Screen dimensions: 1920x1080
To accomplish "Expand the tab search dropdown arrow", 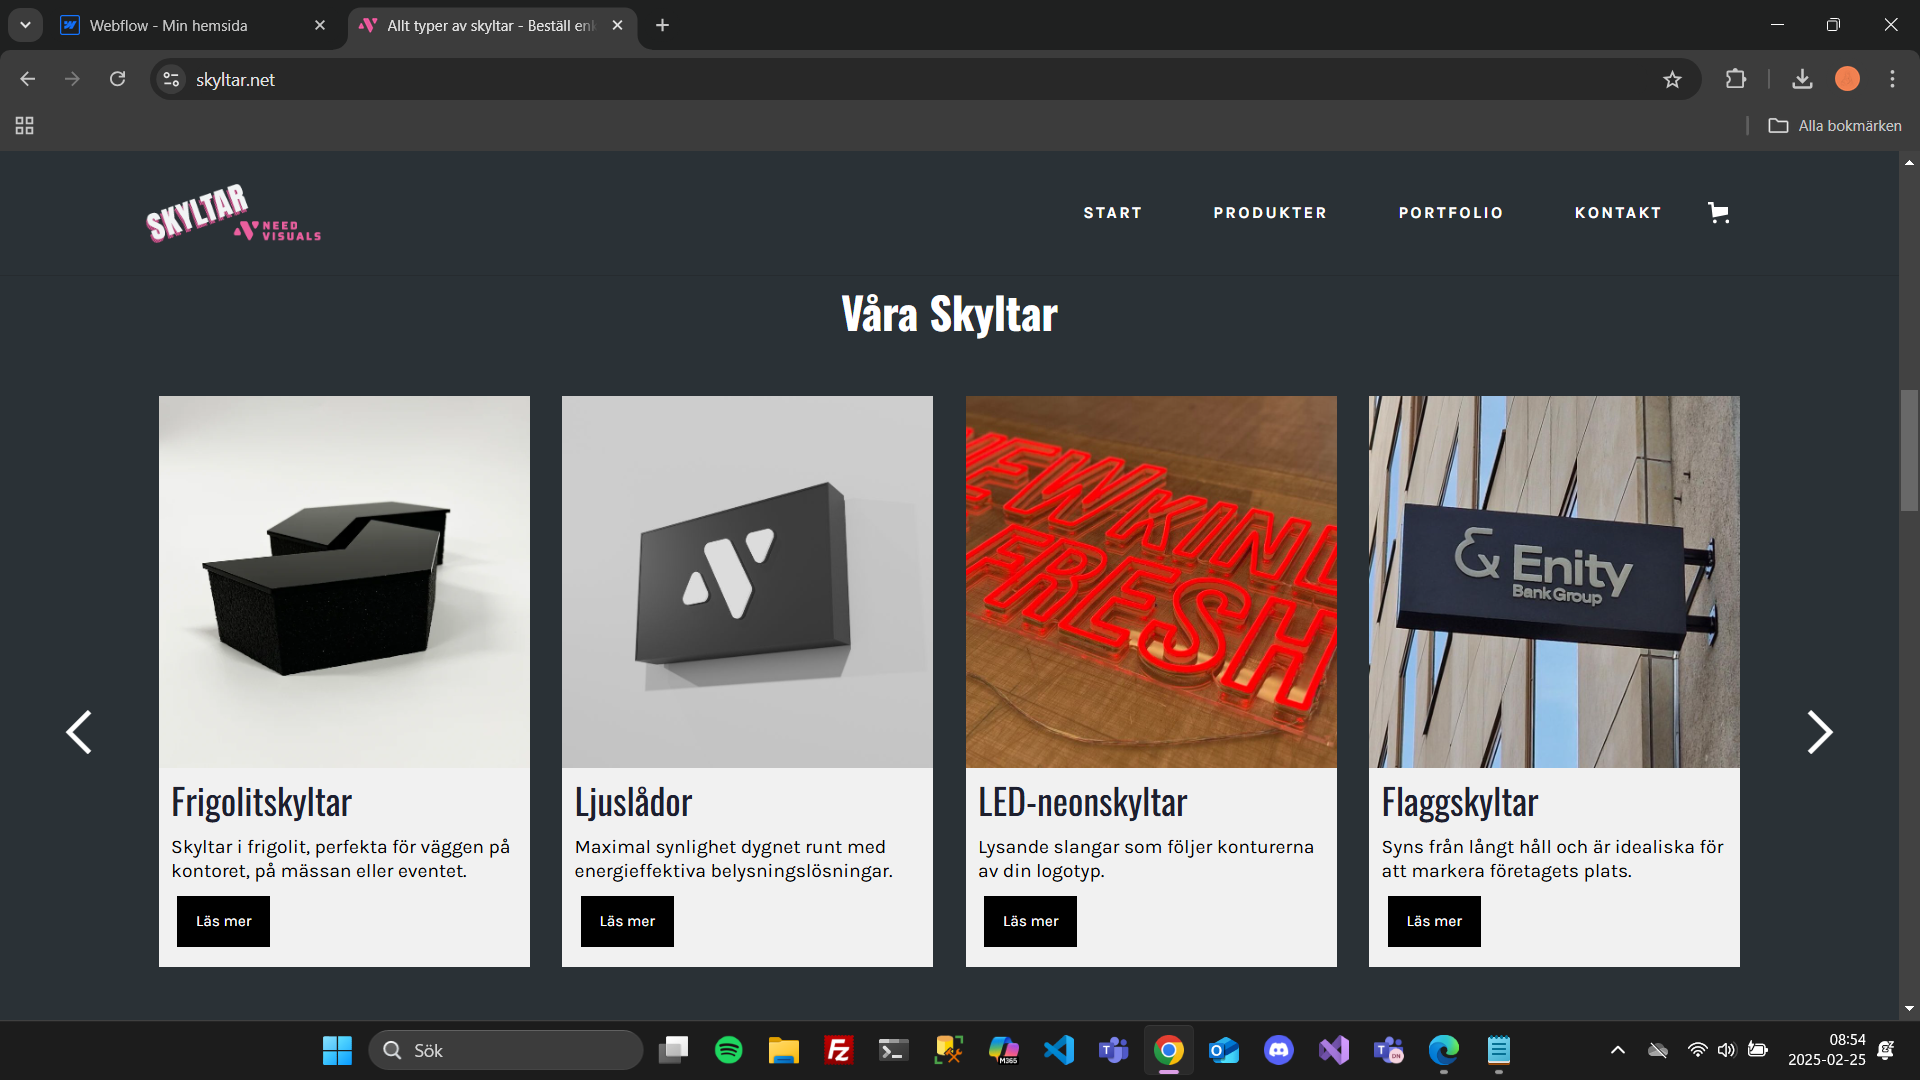I will click(x=25, y=25).
